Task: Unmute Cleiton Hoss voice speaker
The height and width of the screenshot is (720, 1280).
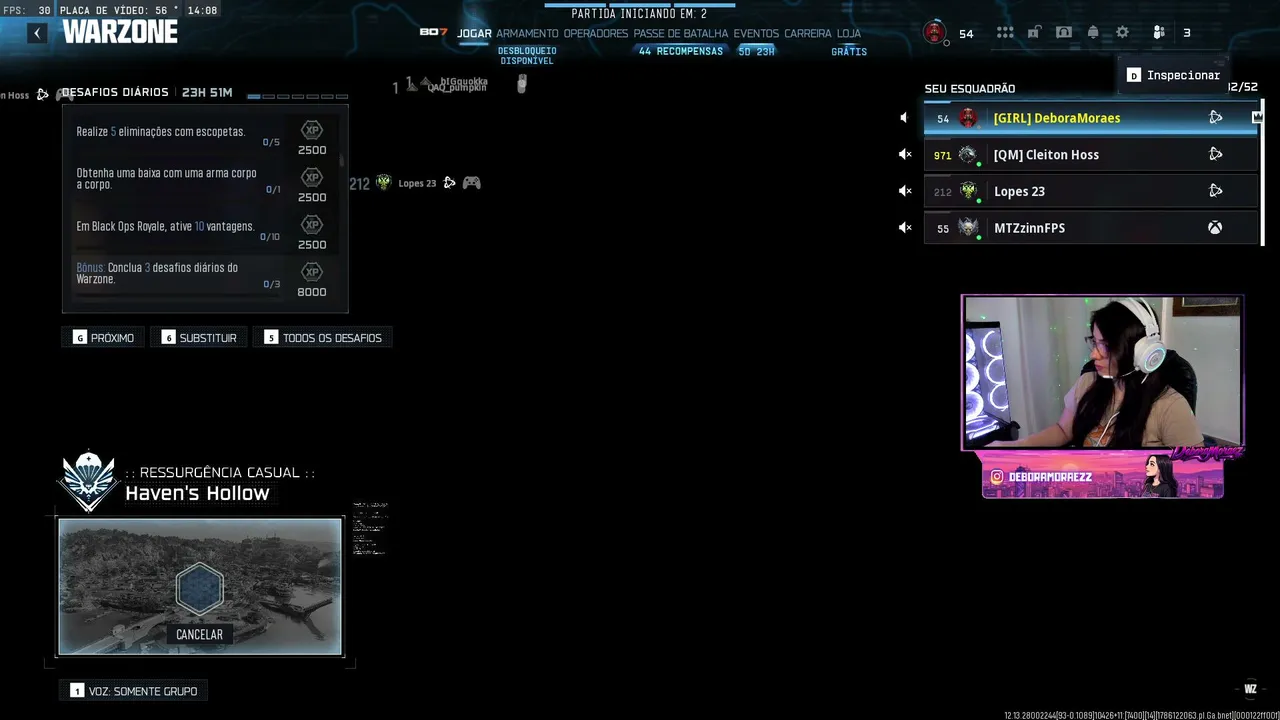Action: pos(904,154)
